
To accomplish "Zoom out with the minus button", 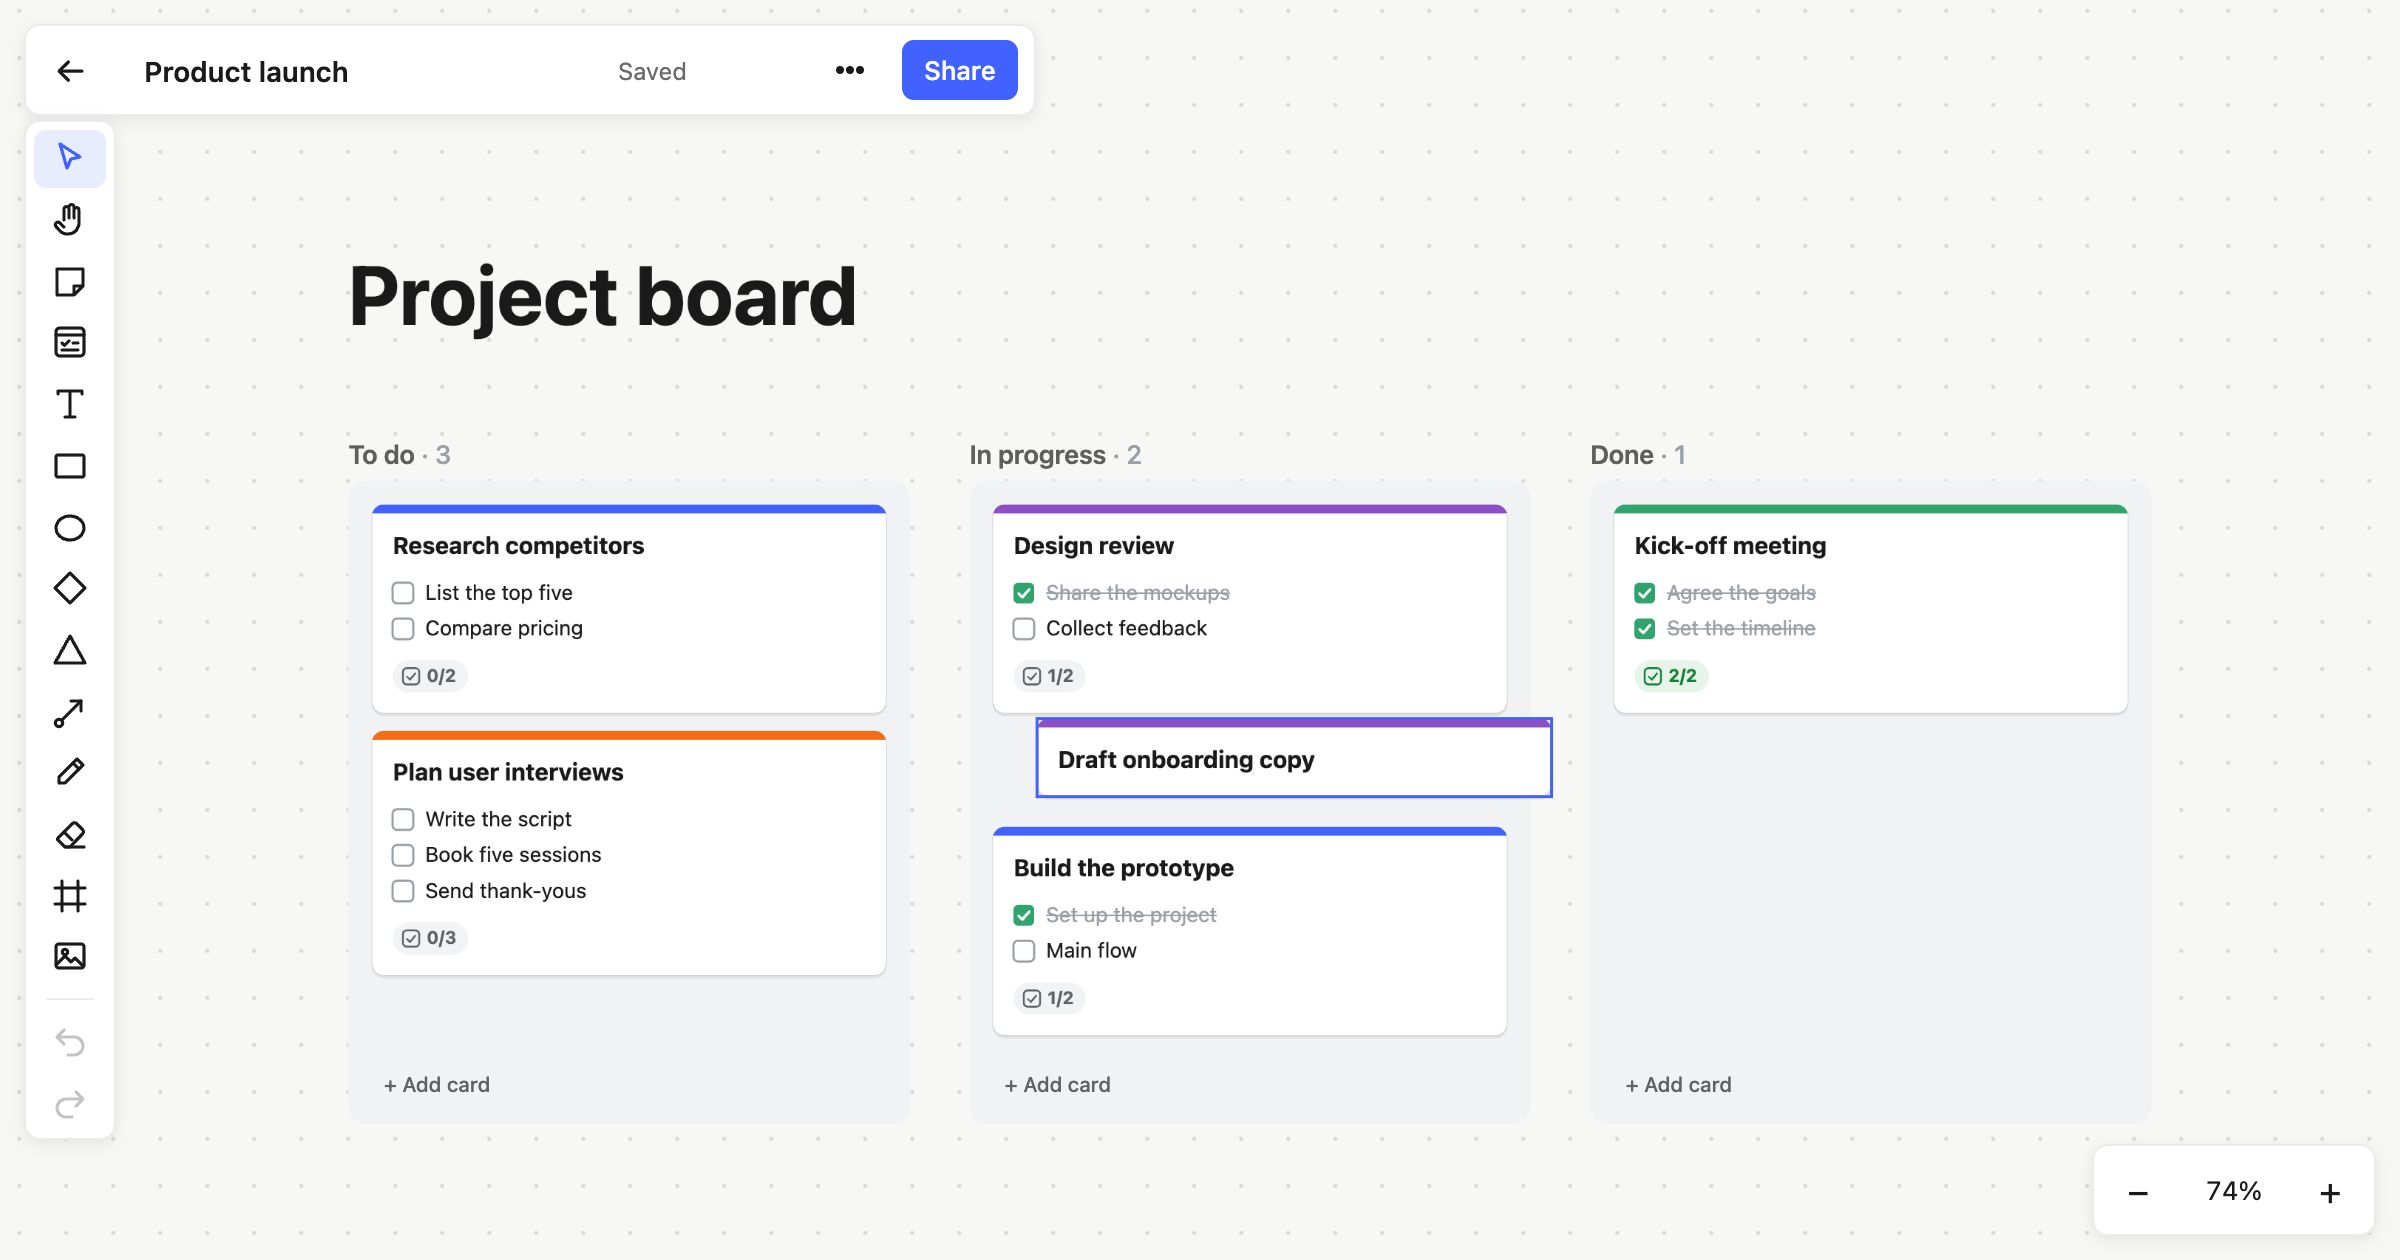I will tap(2138, 1192).
